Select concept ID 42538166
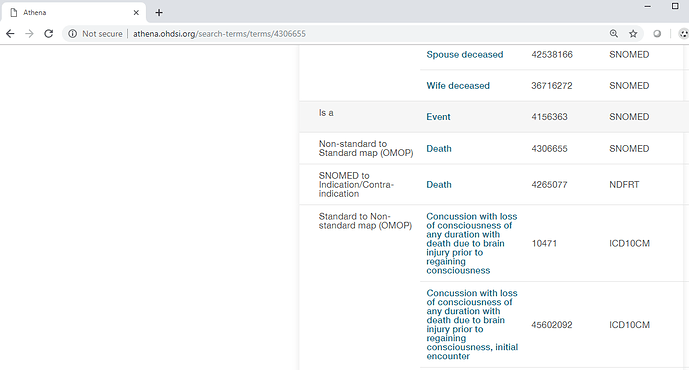The image size is (689, 370). point(552,54)
